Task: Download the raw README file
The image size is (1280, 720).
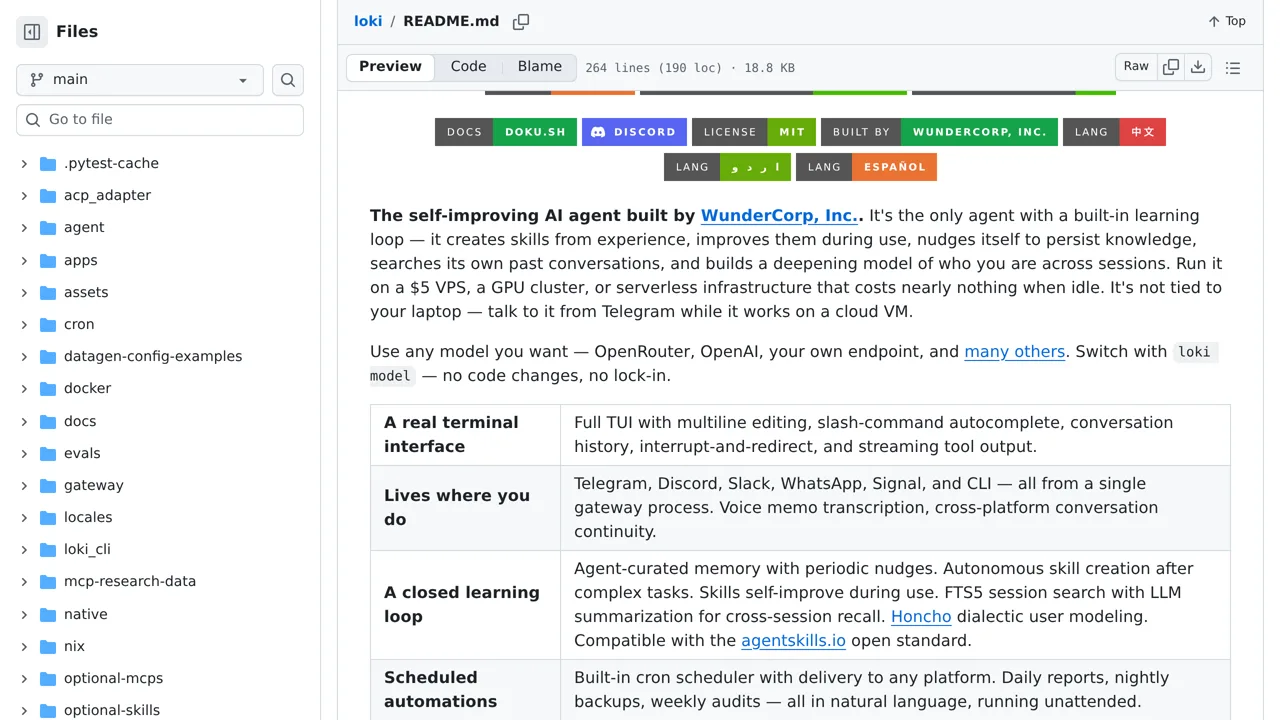Action: pyautogui.click(x=1198, y=67)
